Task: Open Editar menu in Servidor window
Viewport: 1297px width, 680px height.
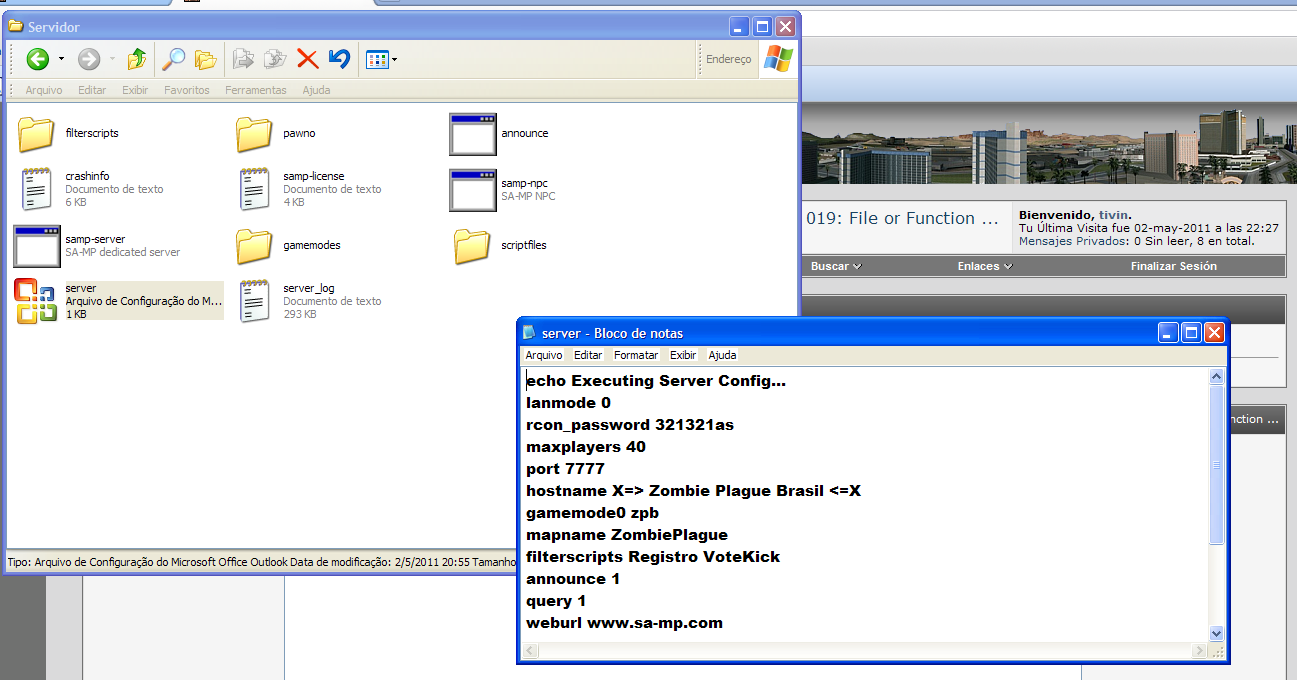Action: coord(92,90)
